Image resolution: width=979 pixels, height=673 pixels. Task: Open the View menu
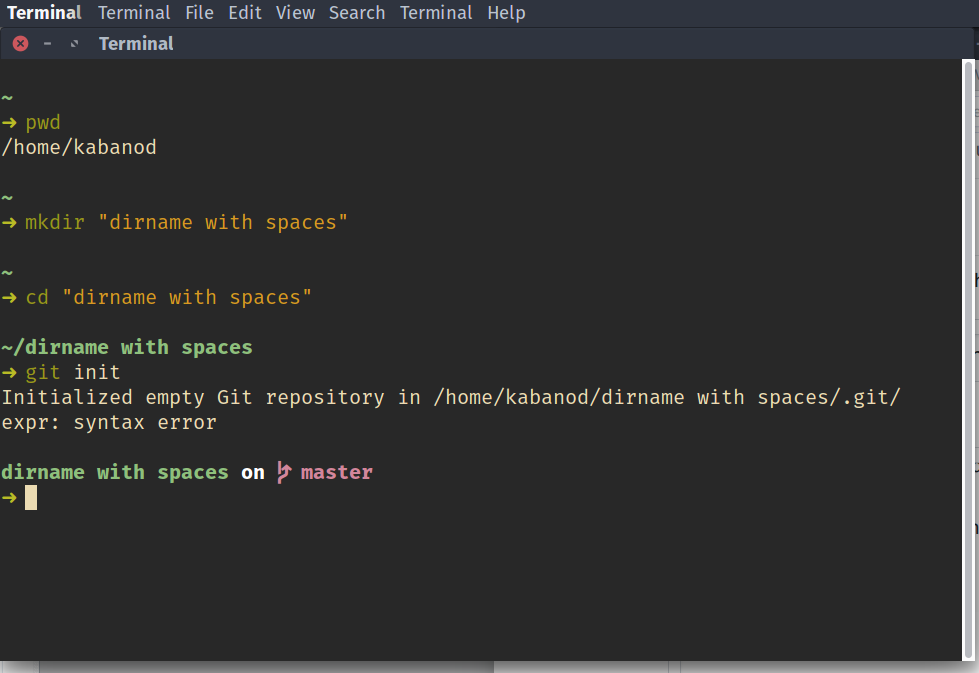pos(295,12)
